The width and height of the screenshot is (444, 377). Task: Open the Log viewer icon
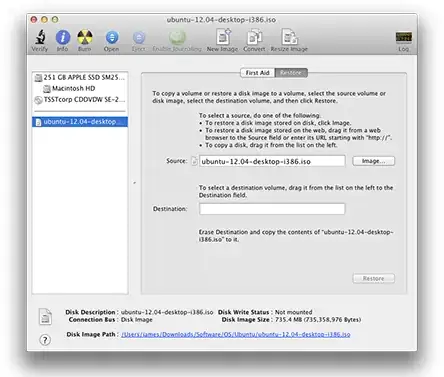(403, 37)
